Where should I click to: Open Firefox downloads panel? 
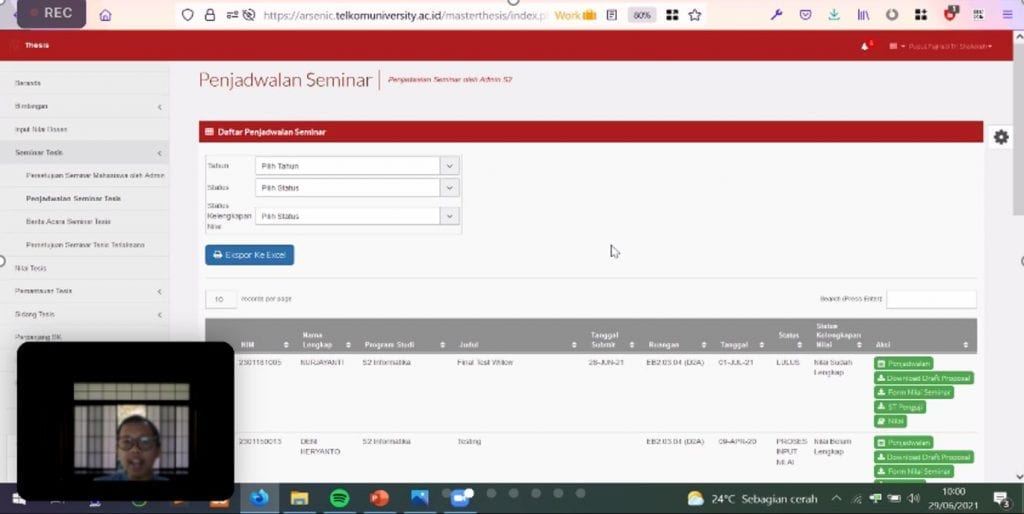coord(834,15)
